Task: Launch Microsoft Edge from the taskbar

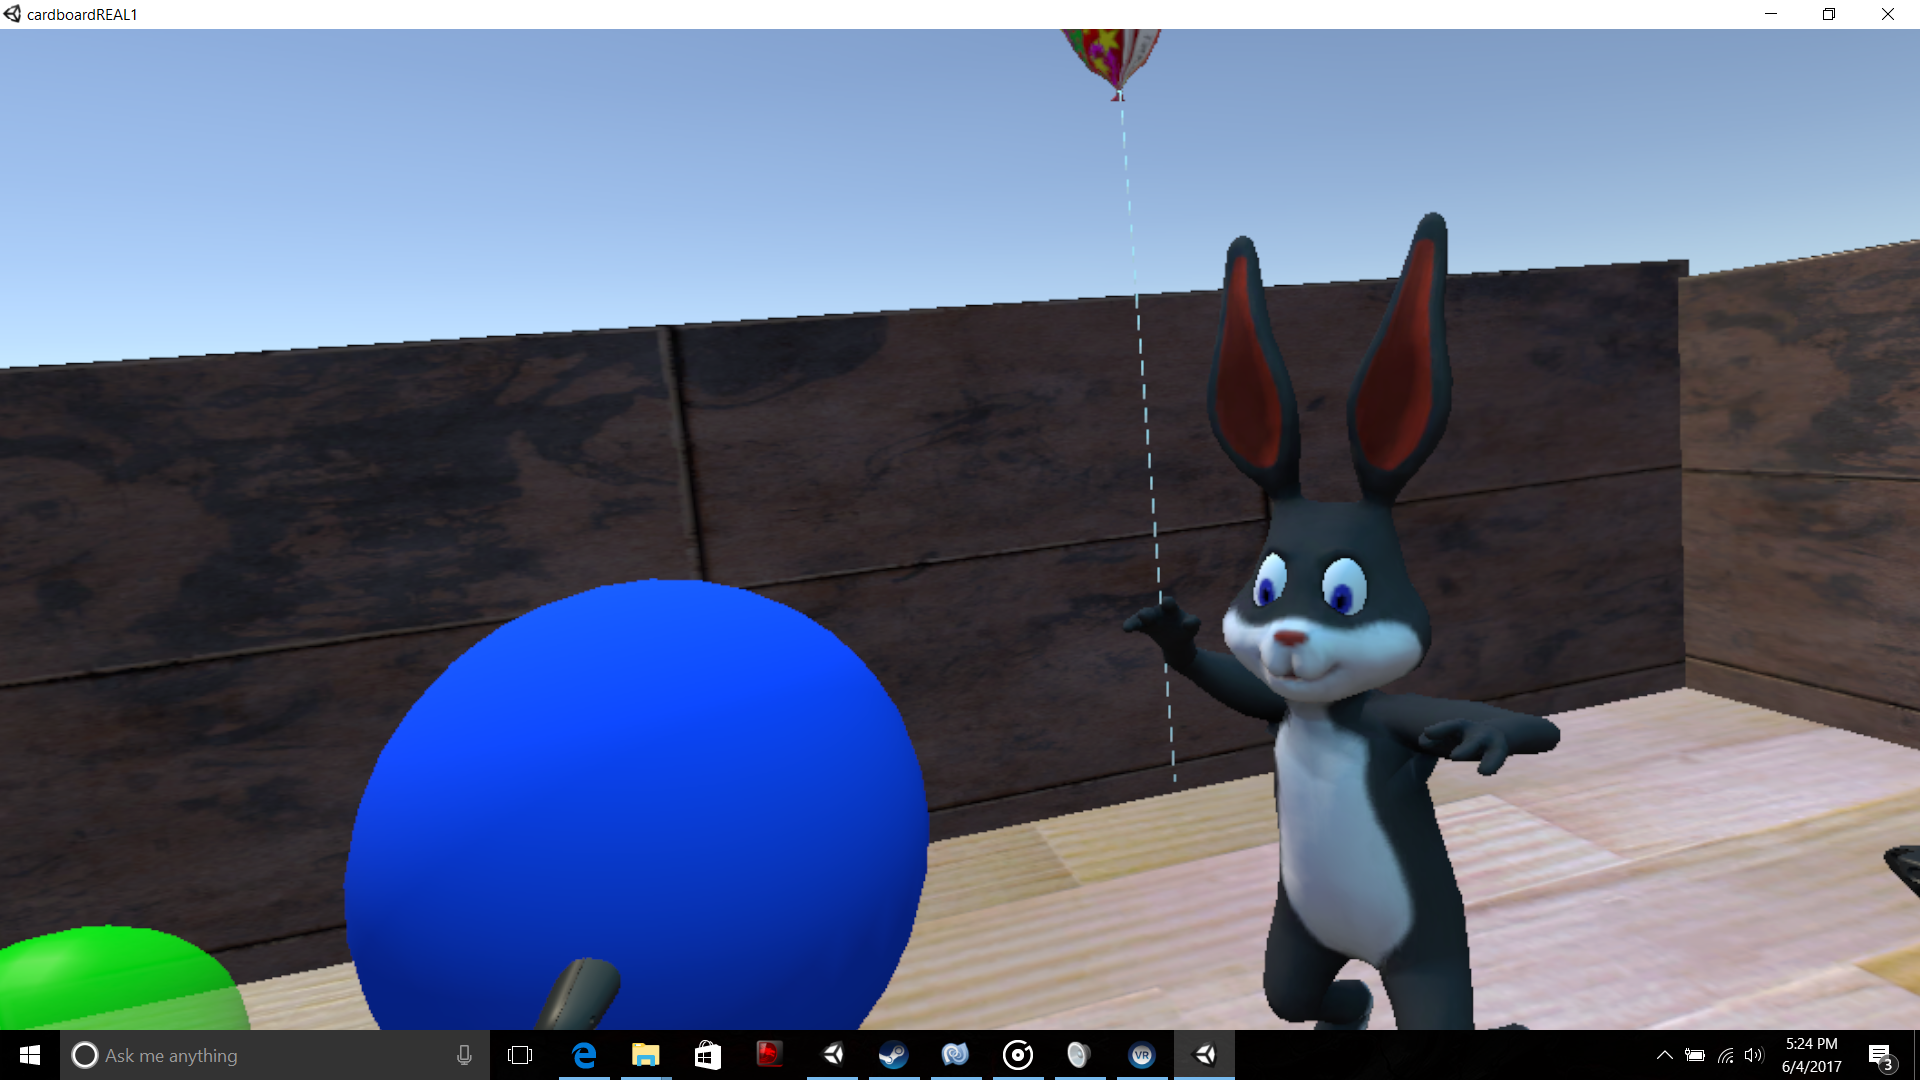Action: [x=584, y=1055]
